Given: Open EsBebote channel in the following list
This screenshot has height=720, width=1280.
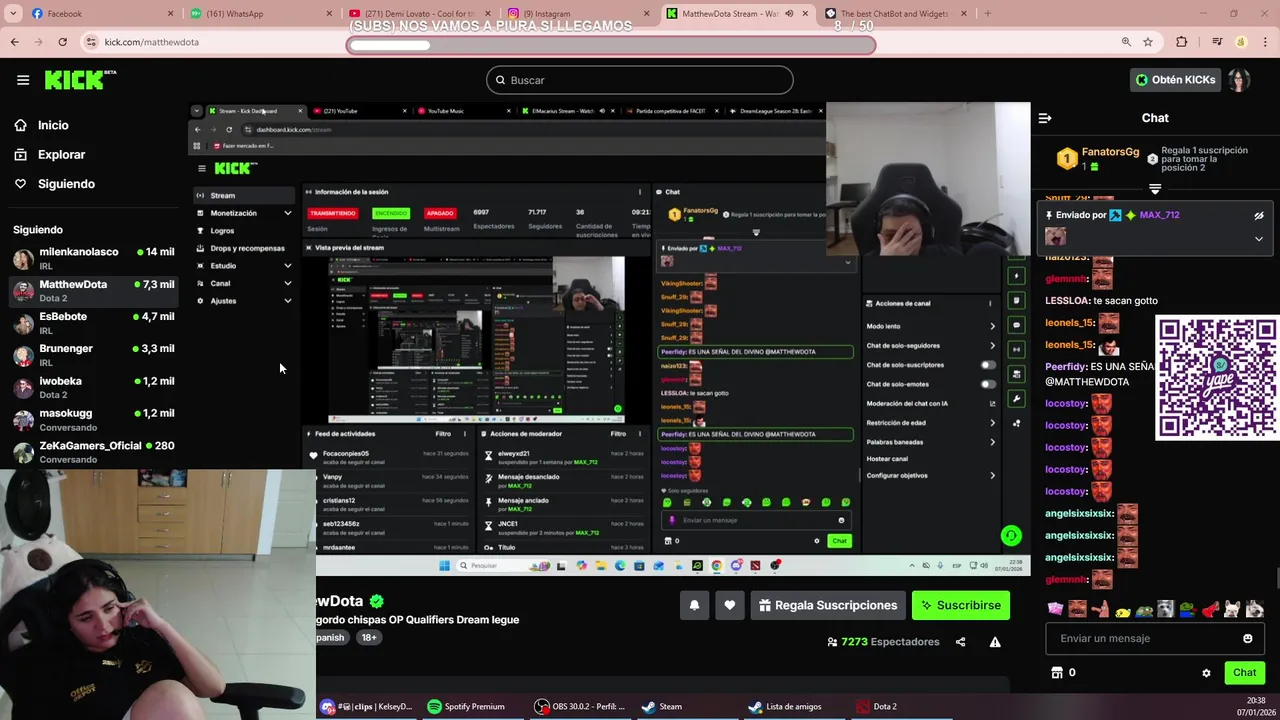Looking at the screenshot, I should pos(93,323).
